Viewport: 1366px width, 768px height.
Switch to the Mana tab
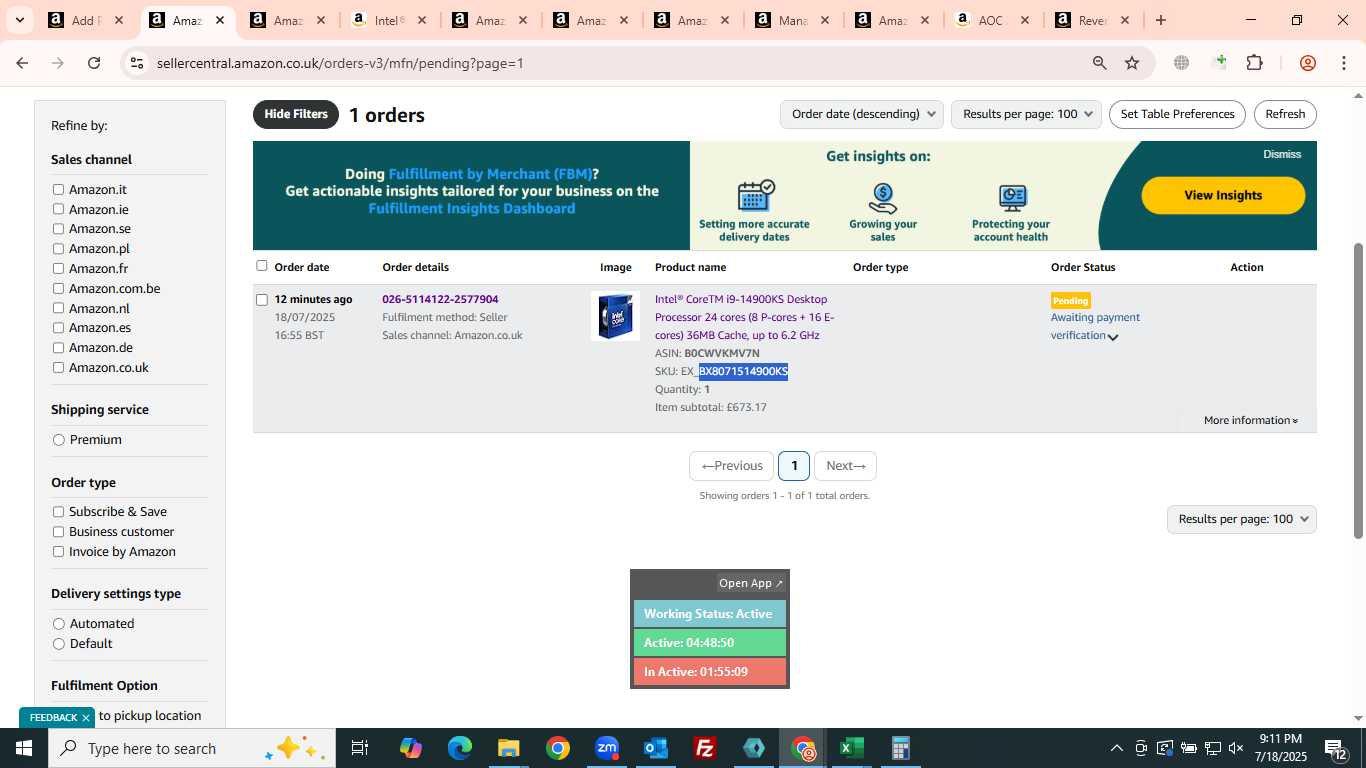coord(790,20)
